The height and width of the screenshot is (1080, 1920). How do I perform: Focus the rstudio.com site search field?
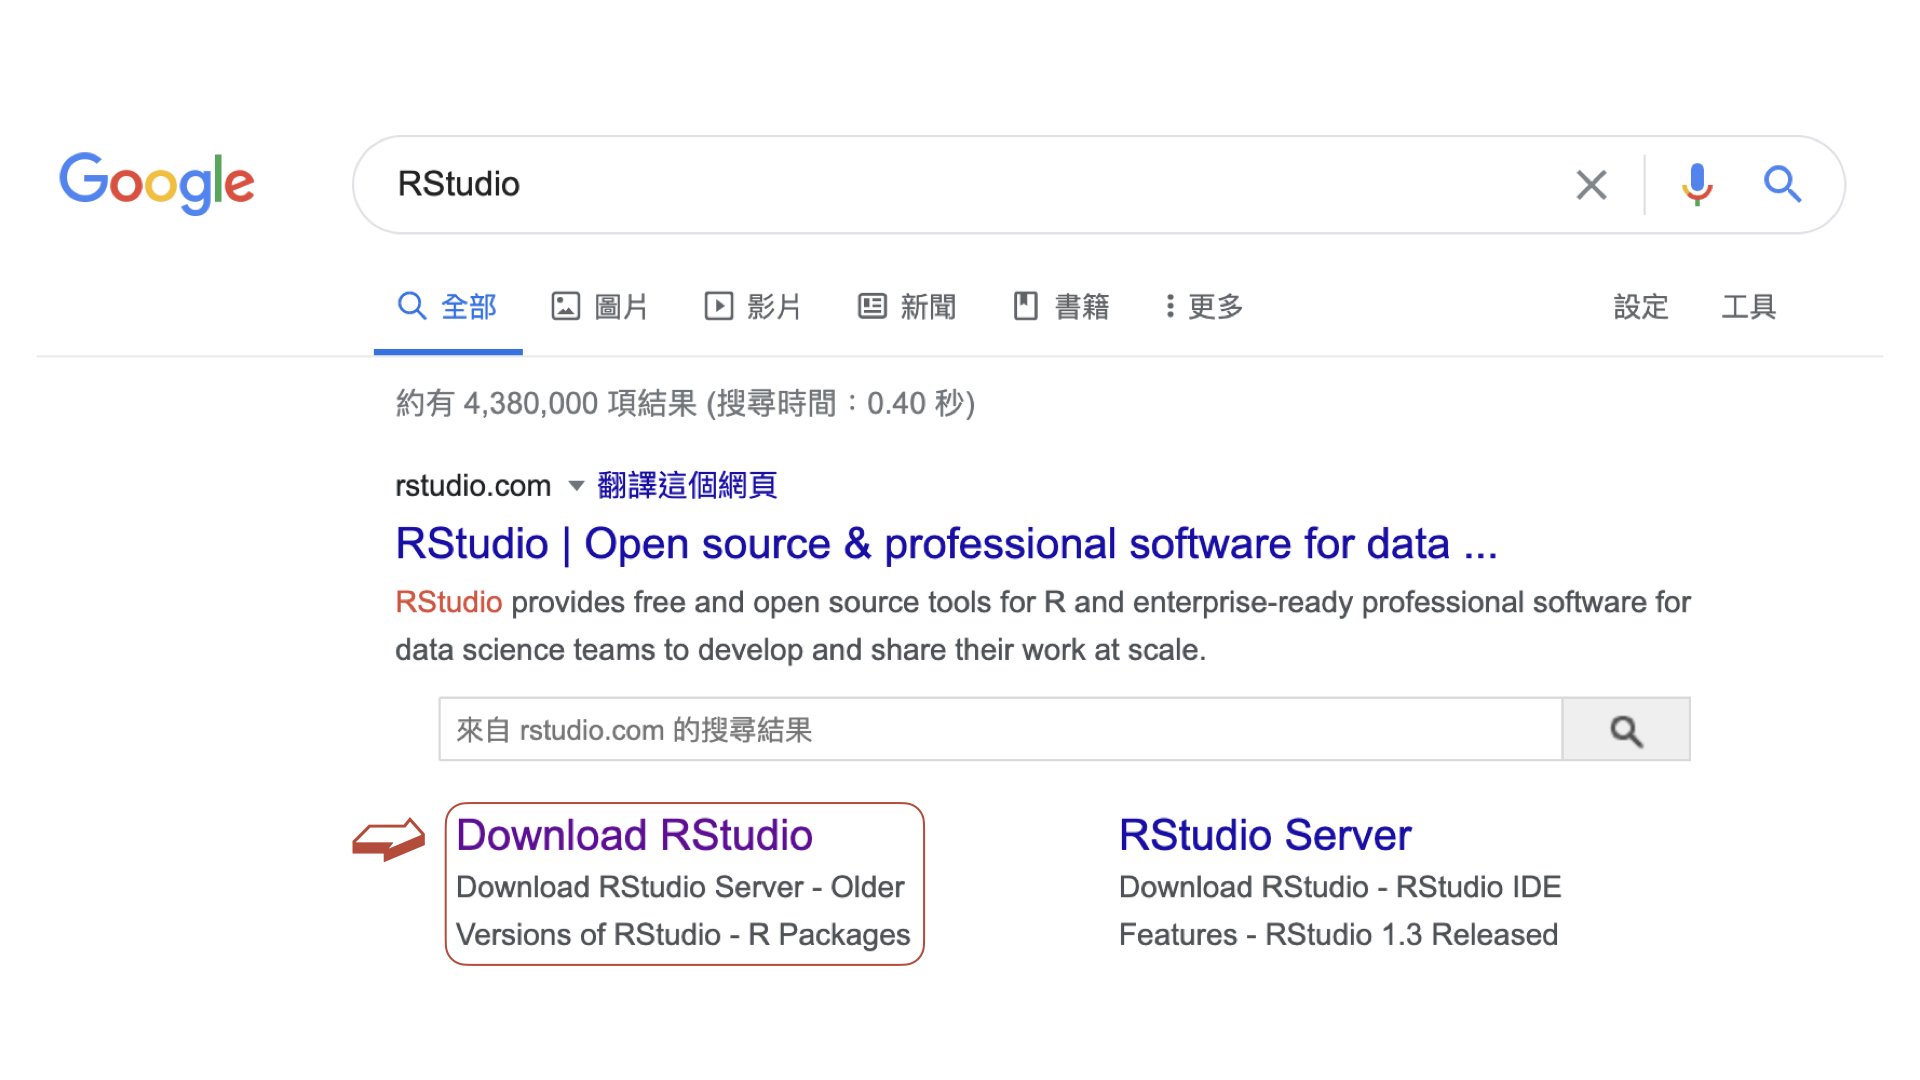point(1000,730)
